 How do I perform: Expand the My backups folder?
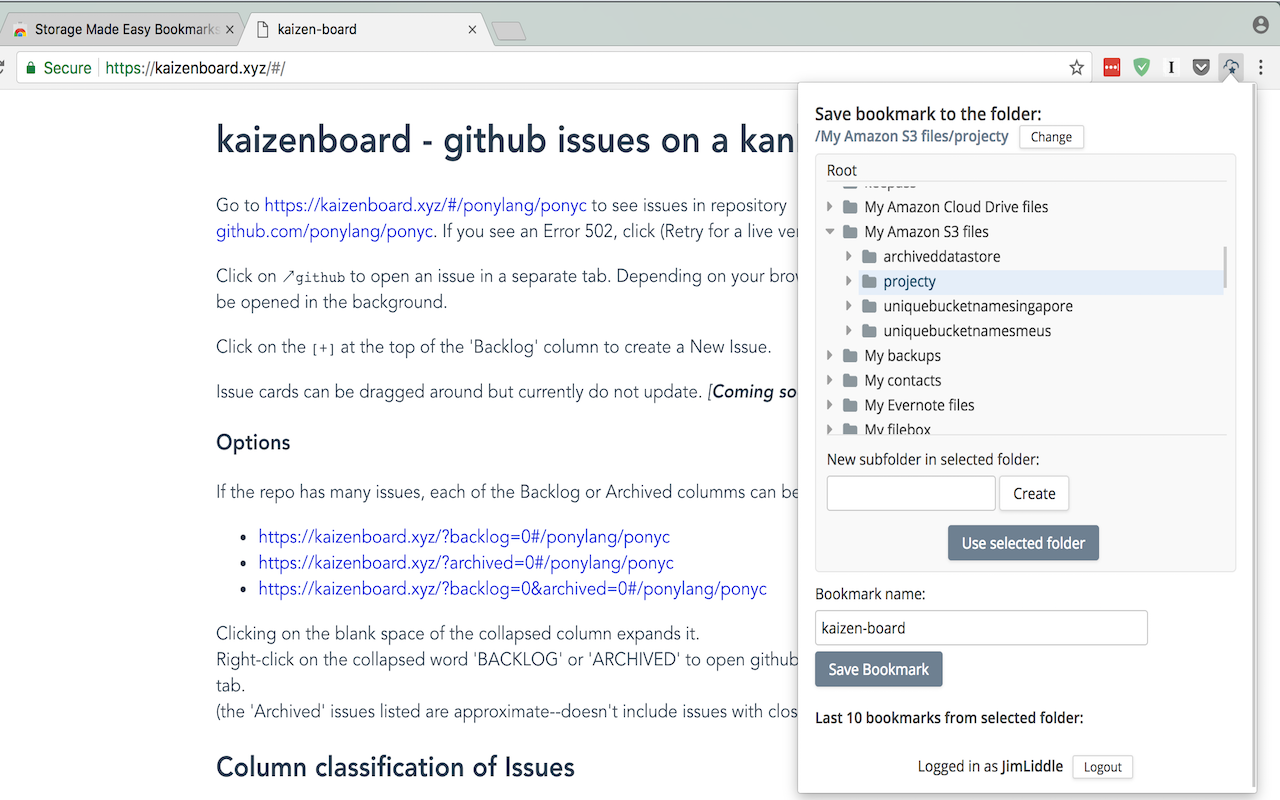[x=830, y=356]
